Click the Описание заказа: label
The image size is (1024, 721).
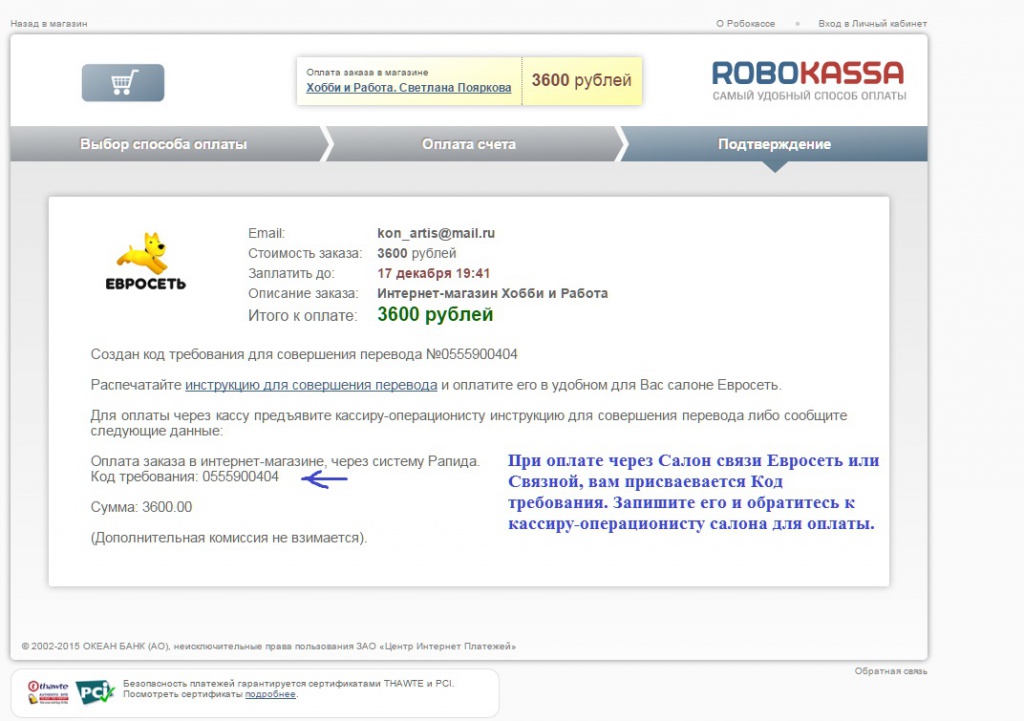[x=303, y=293]
